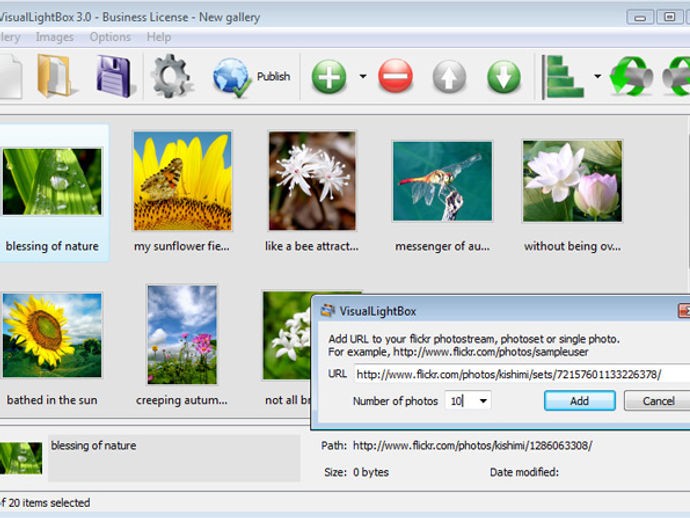Click the flickr URL input field
This screenshot has width=690, height=518.
coord(521,375)
